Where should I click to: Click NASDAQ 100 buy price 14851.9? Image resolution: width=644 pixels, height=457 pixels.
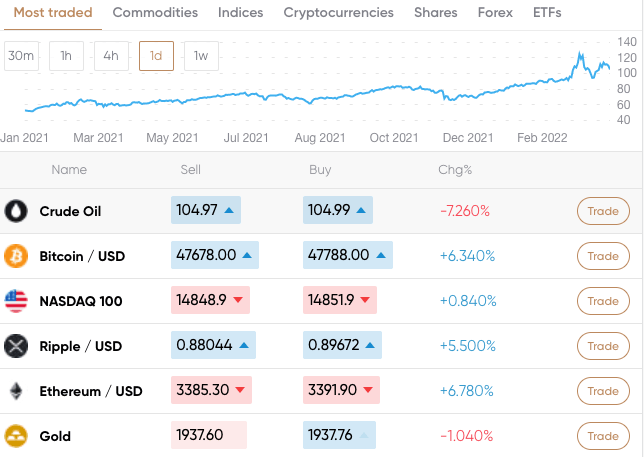pos(340,300)
